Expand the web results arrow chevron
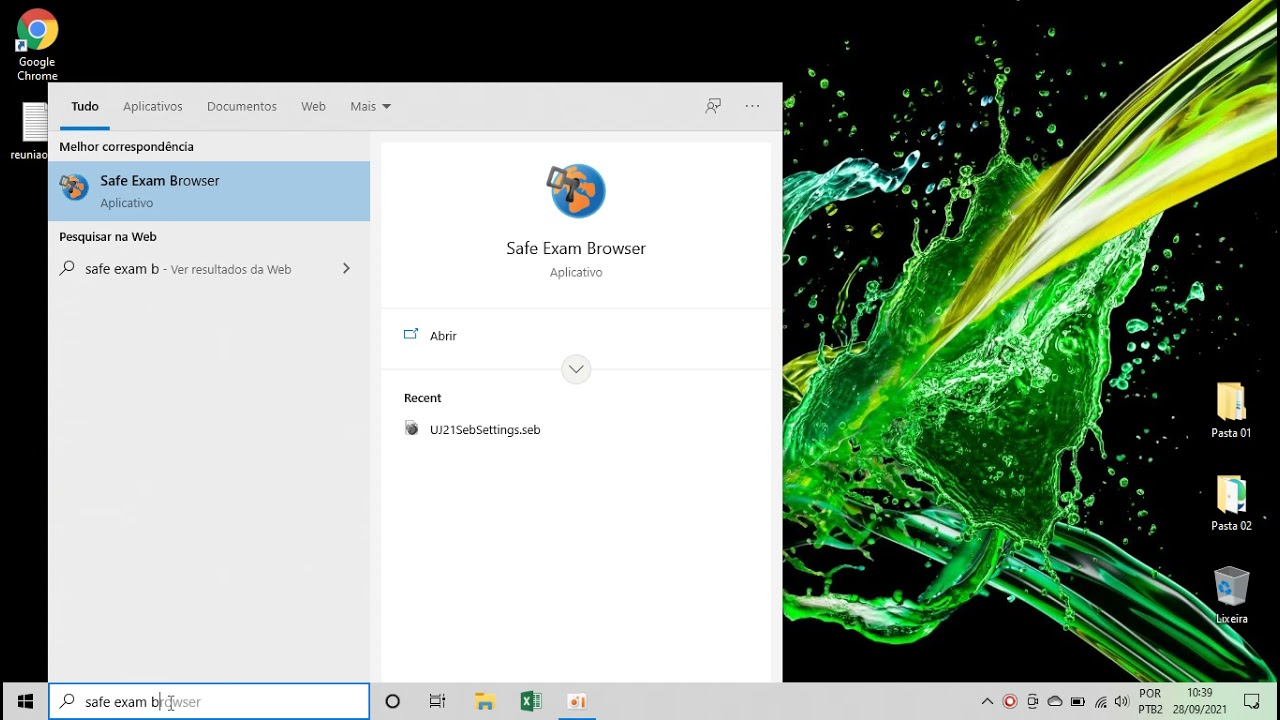The image size is (1280, 720). pos(346,269)
